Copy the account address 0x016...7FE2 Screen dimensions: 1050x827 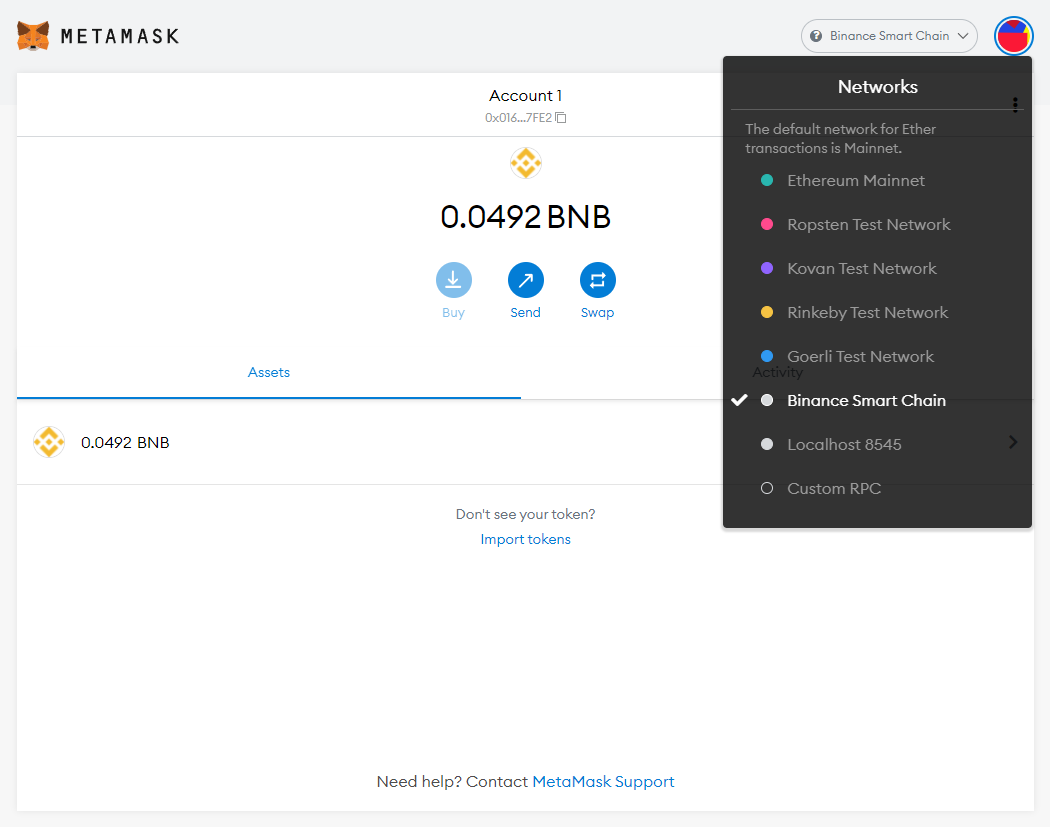pyautogui.click(x=525, y=118)
